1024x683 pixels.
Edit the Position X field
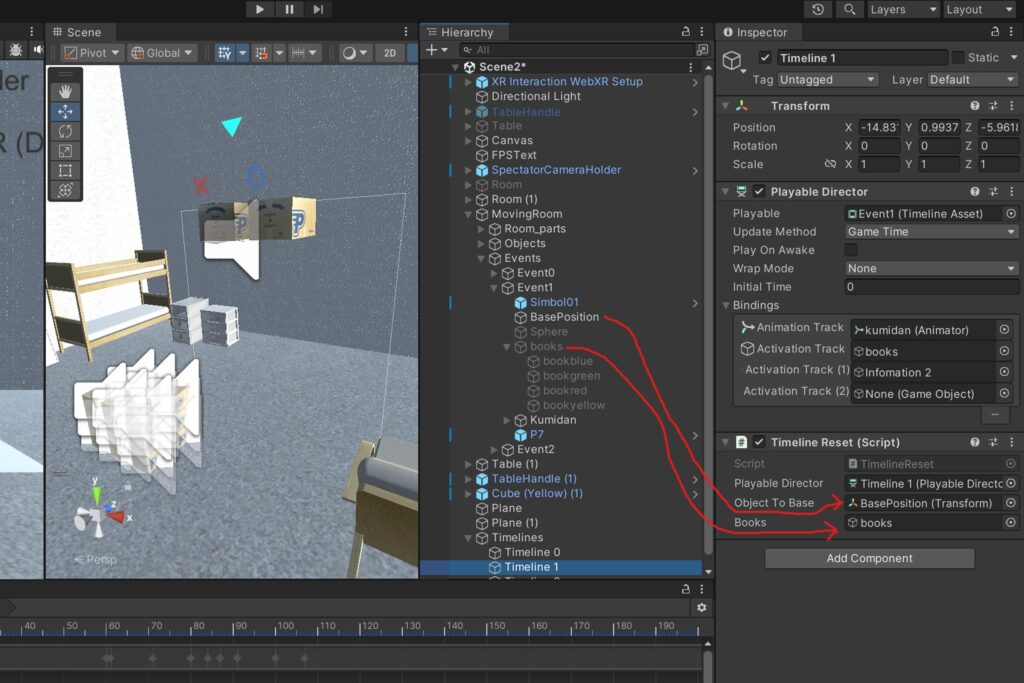coord(879,127)
